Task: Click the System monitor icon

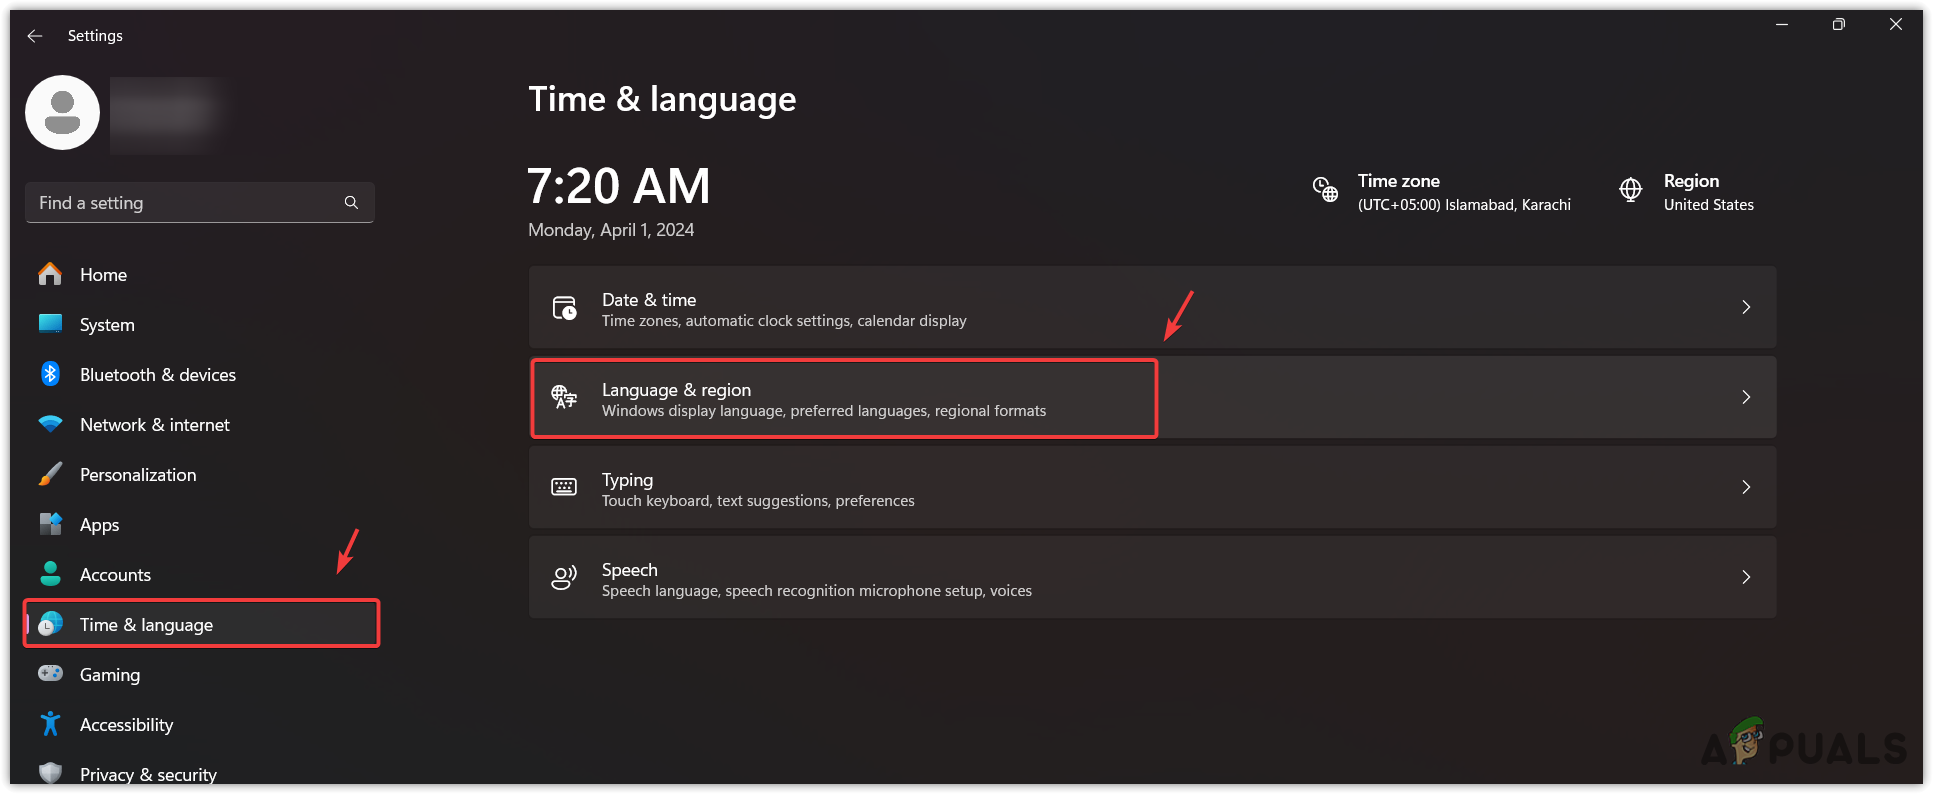Action: (50, 324)
